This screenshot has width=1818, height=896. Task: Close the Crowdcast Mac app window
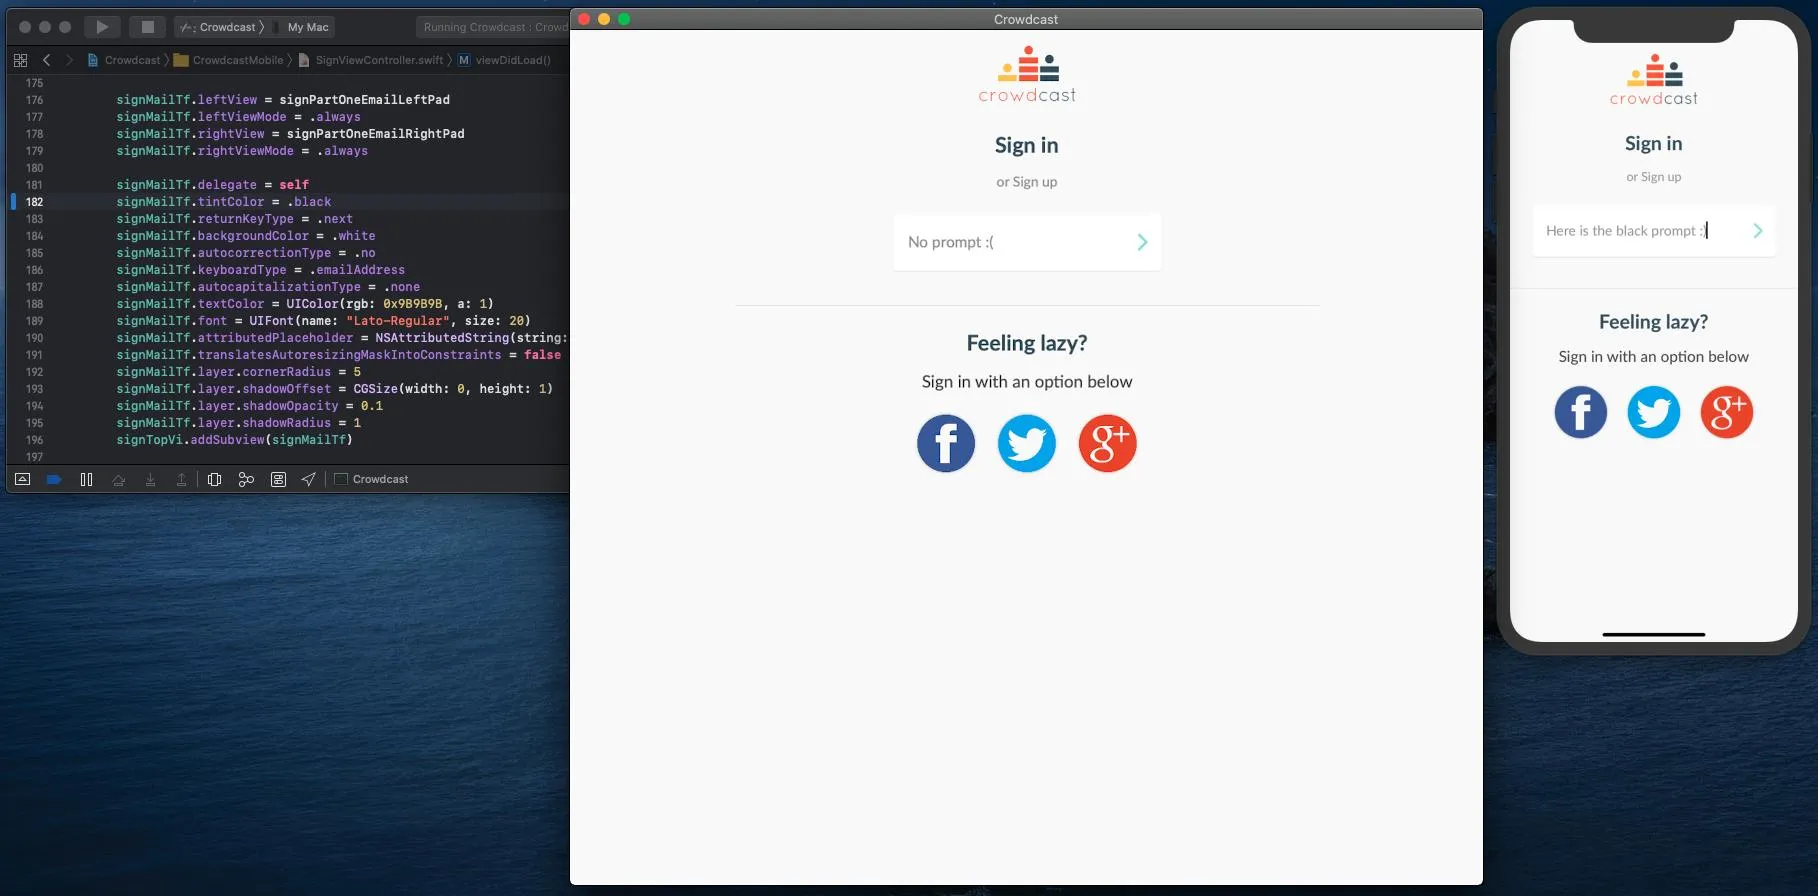click(x=584, y=19)
